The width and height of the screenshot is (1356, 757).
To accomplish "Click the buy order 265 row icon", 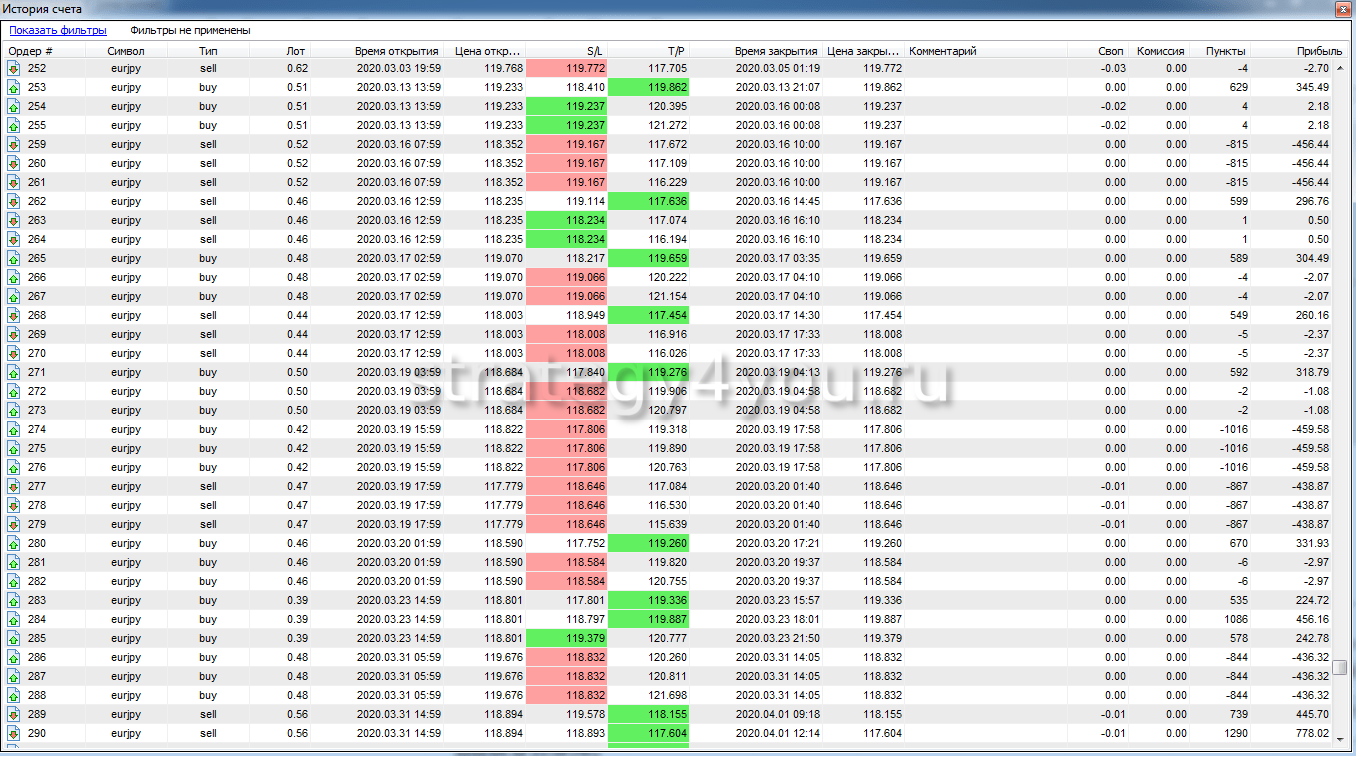I will point(14,258).
